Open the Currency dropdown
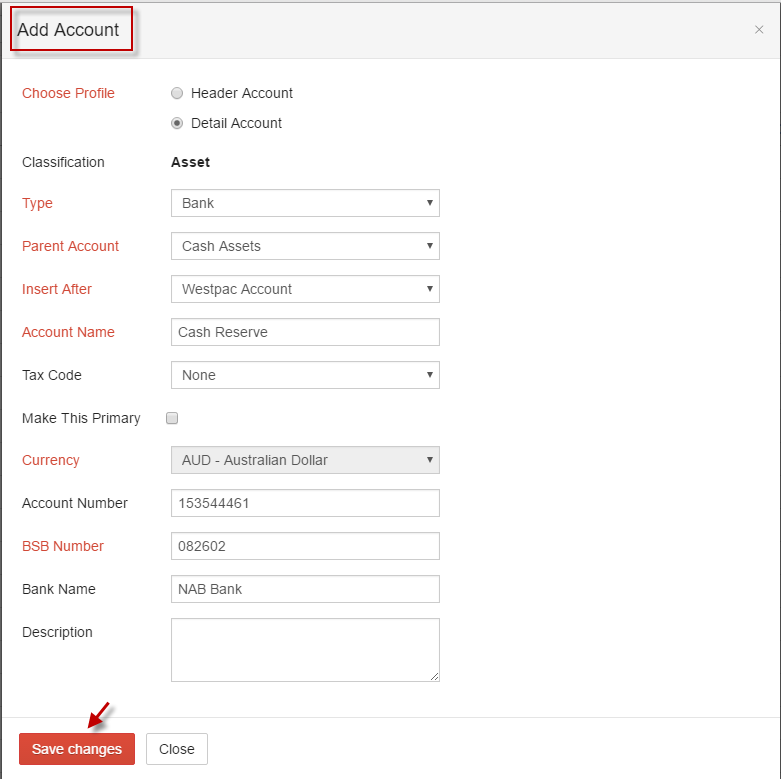 tap(305, 460)
